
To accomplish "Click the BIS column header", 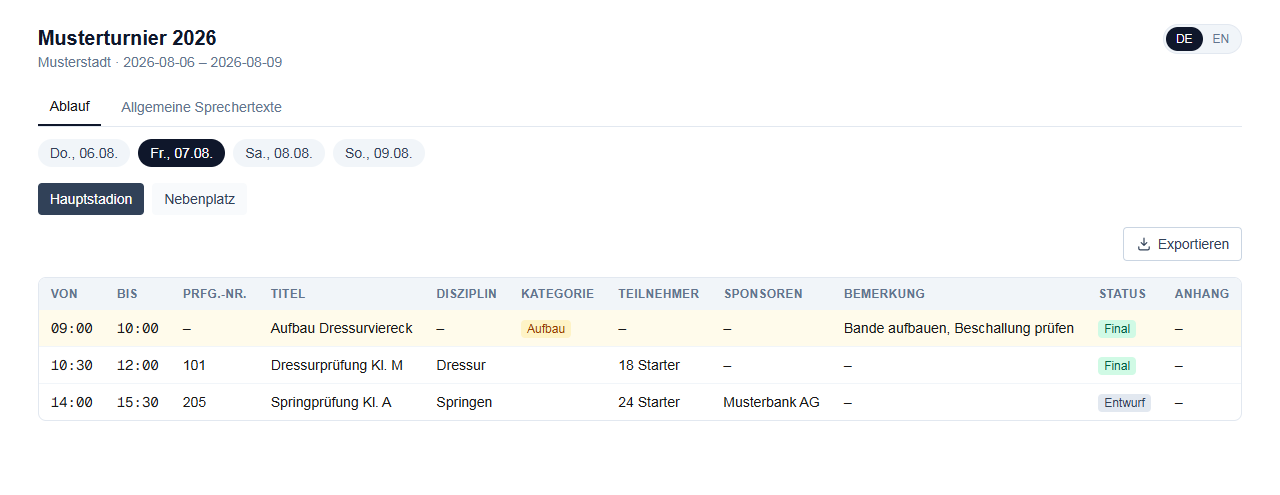I will [127, 294].
